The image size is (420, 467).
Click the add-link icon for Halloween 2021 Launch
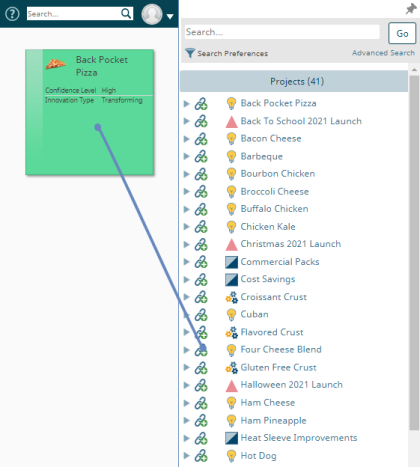[201, 385]
